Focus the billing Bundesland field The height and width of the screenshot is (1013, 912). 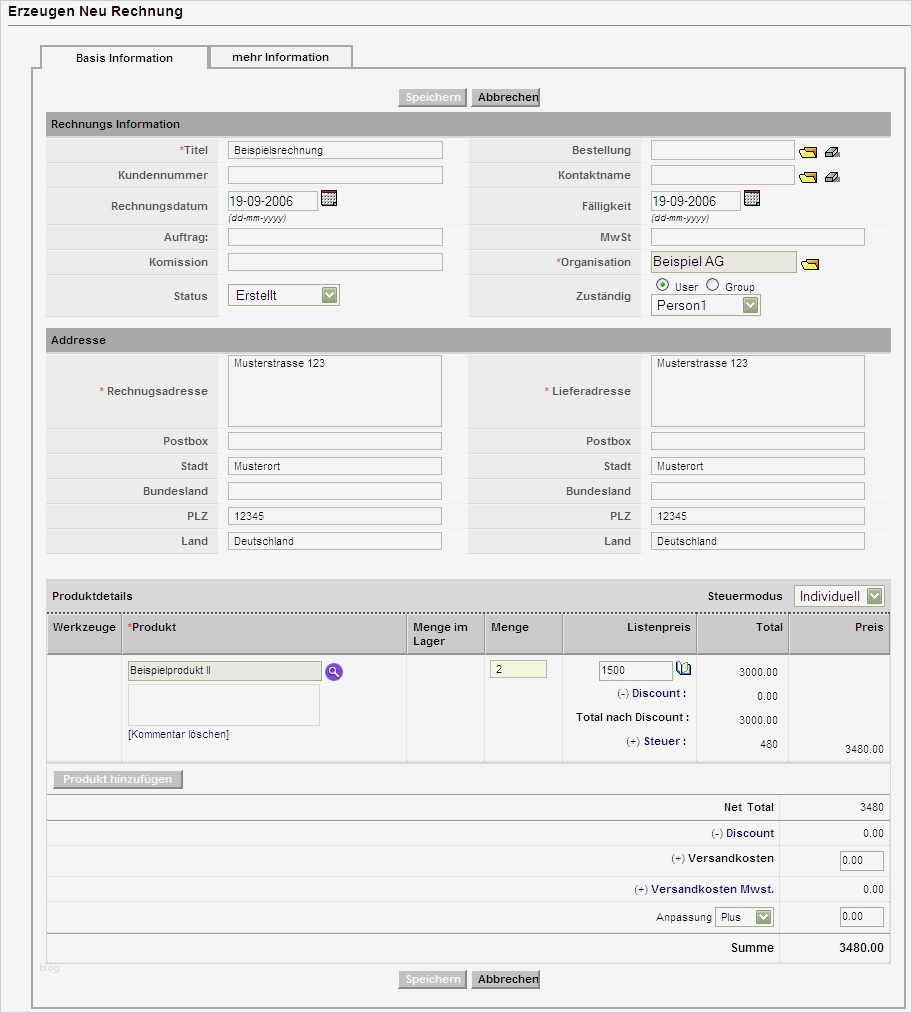[x=335, y=491]
